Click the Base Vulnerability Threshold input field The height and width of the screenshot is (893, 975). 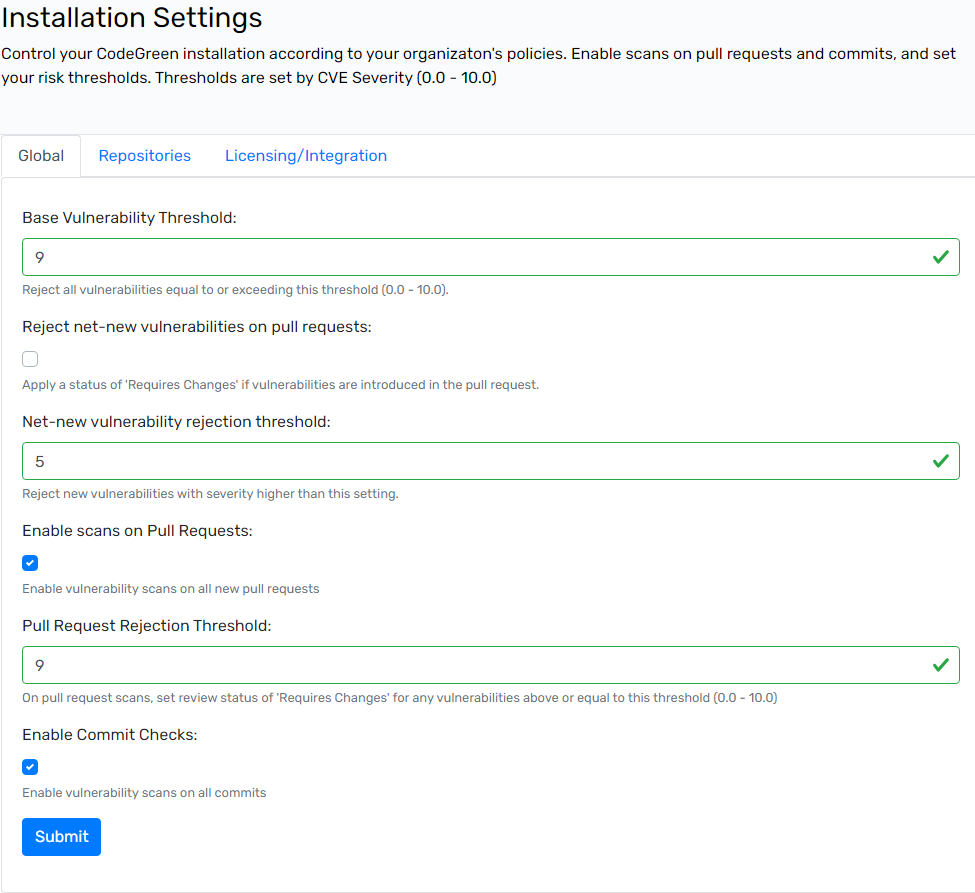pos(491,257)
